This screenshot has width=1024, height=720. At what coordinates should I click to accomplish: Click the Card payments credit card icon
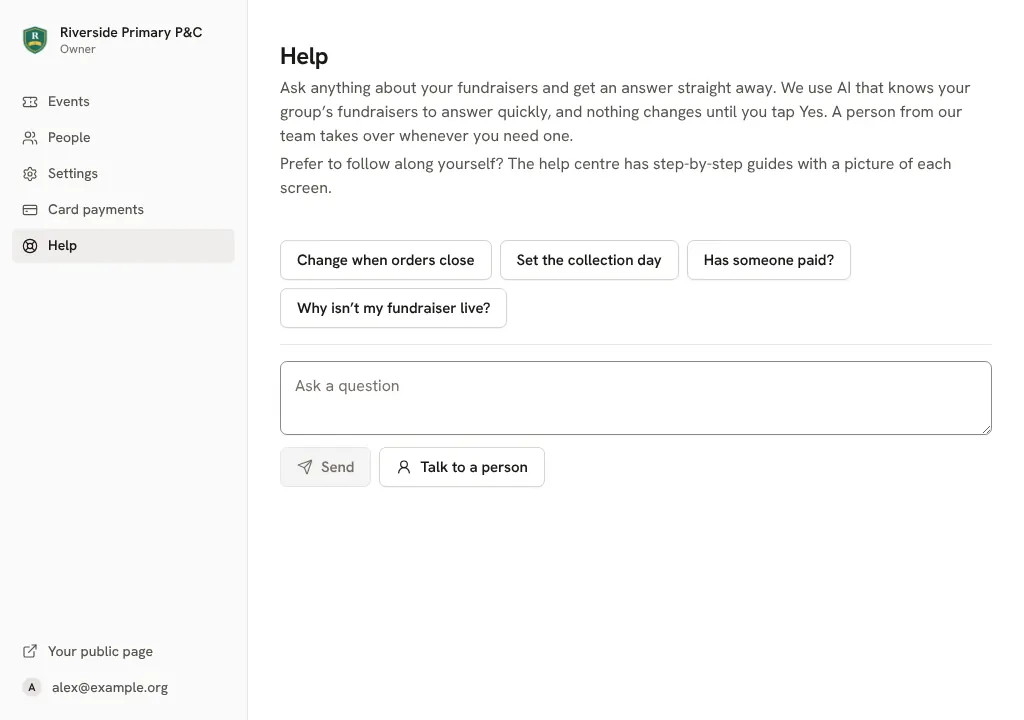pos(30,210)
